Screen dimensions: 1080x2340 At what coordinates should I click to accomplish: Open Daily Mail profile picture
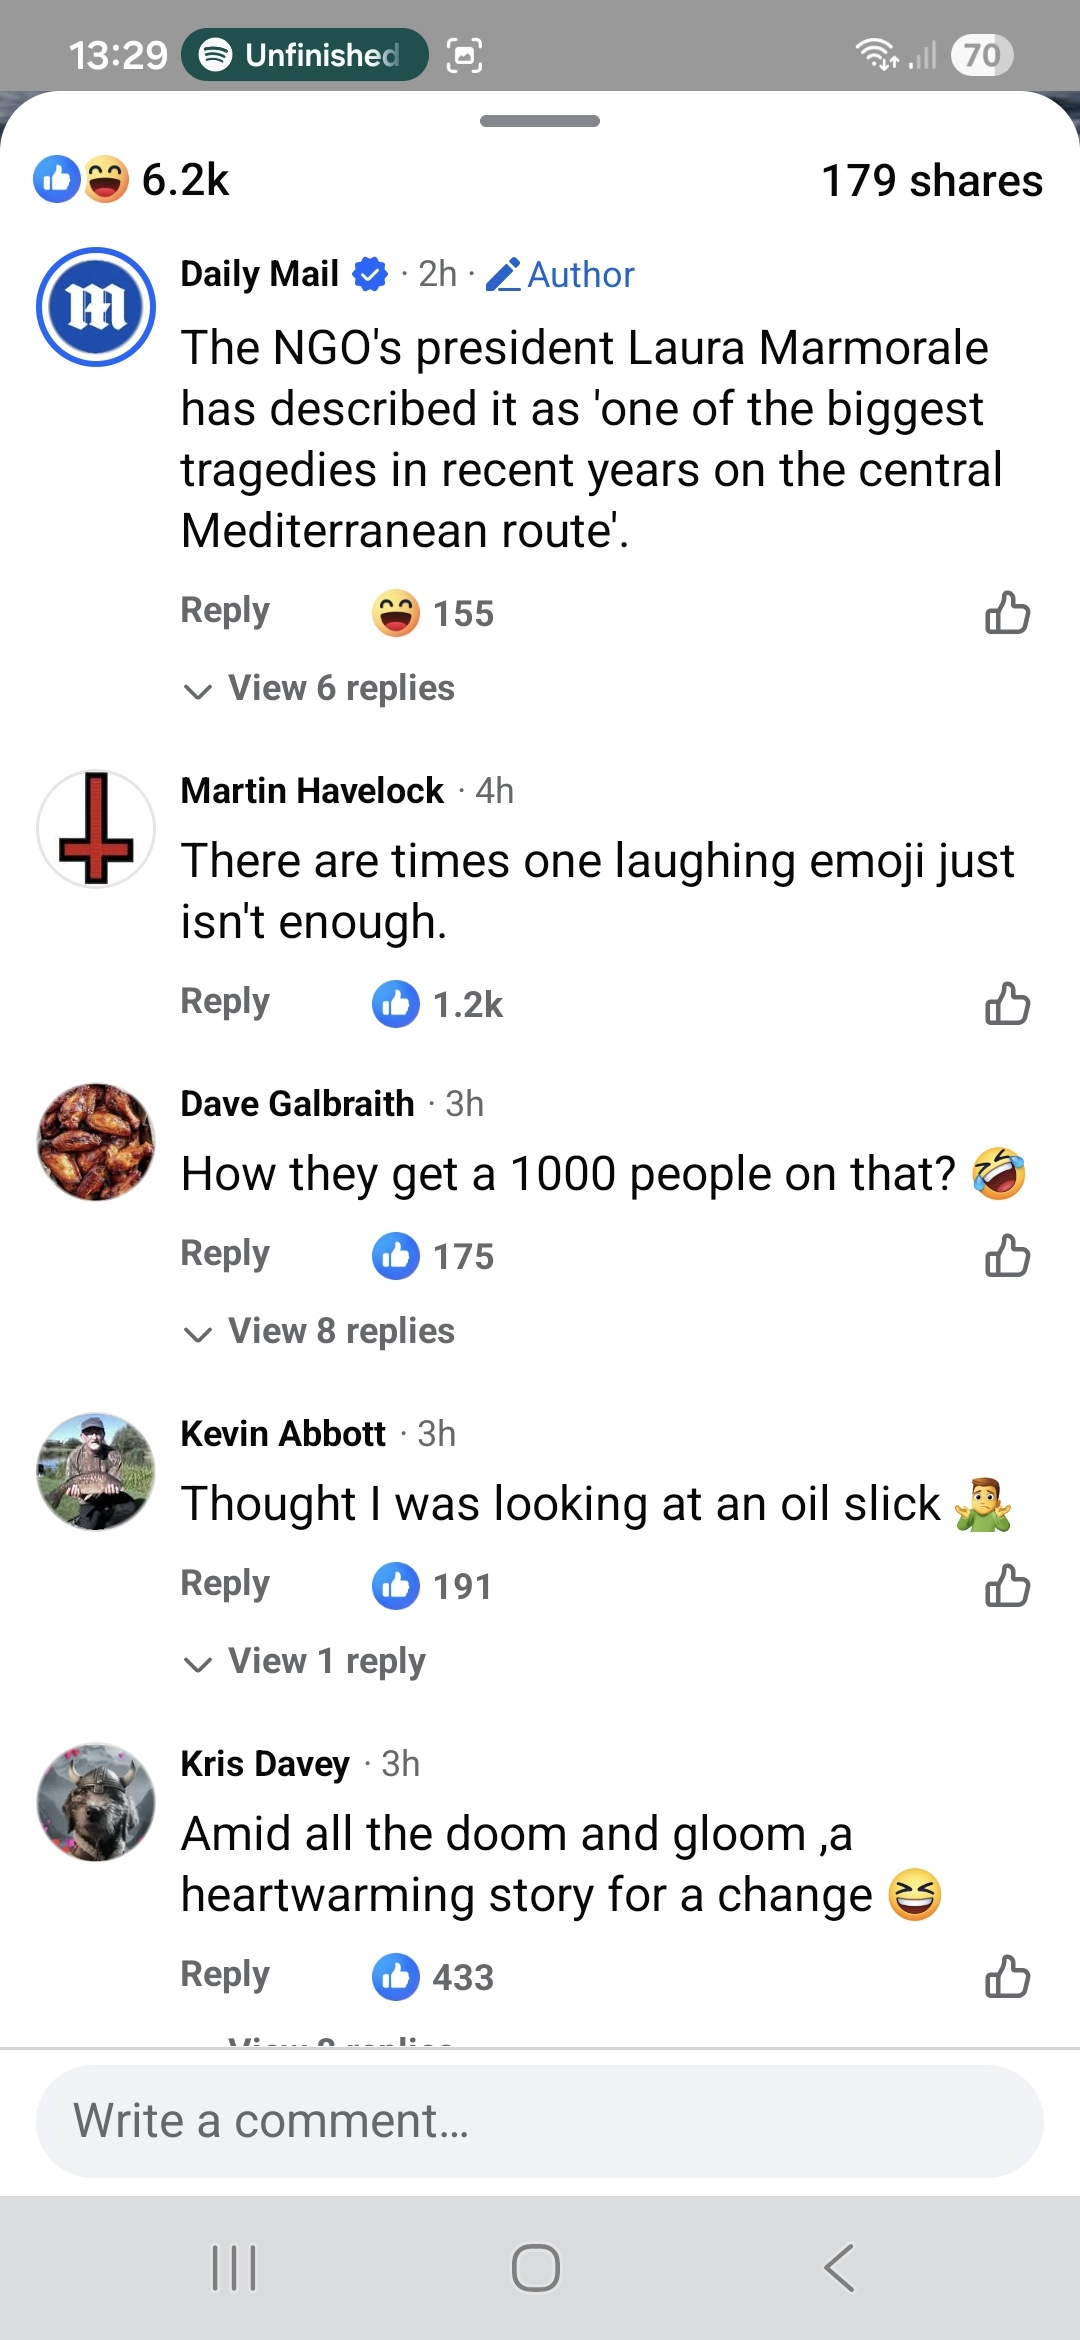coord(96,307)
